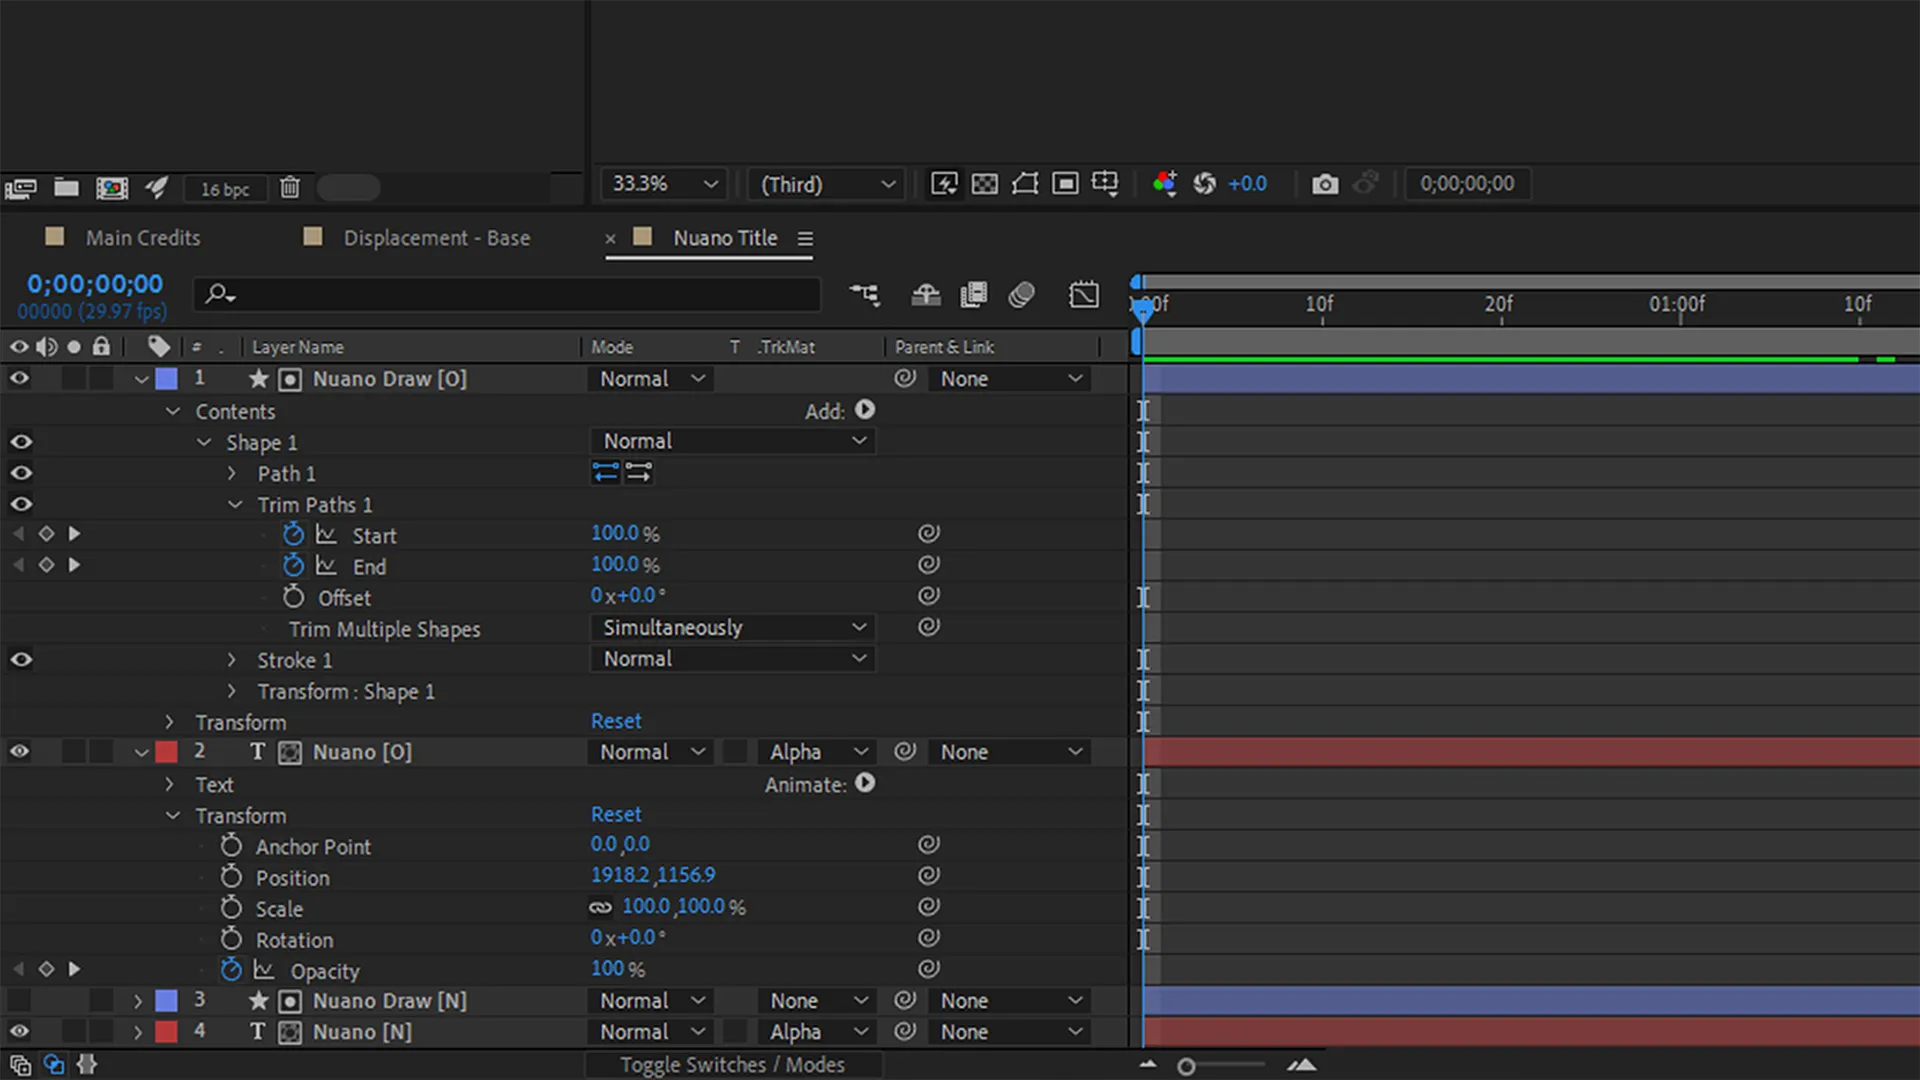Image resolution: width=1920 pixels, height=1080 pixels.
Task: Click Add shape contents button
Action: (x=865, y=410)
